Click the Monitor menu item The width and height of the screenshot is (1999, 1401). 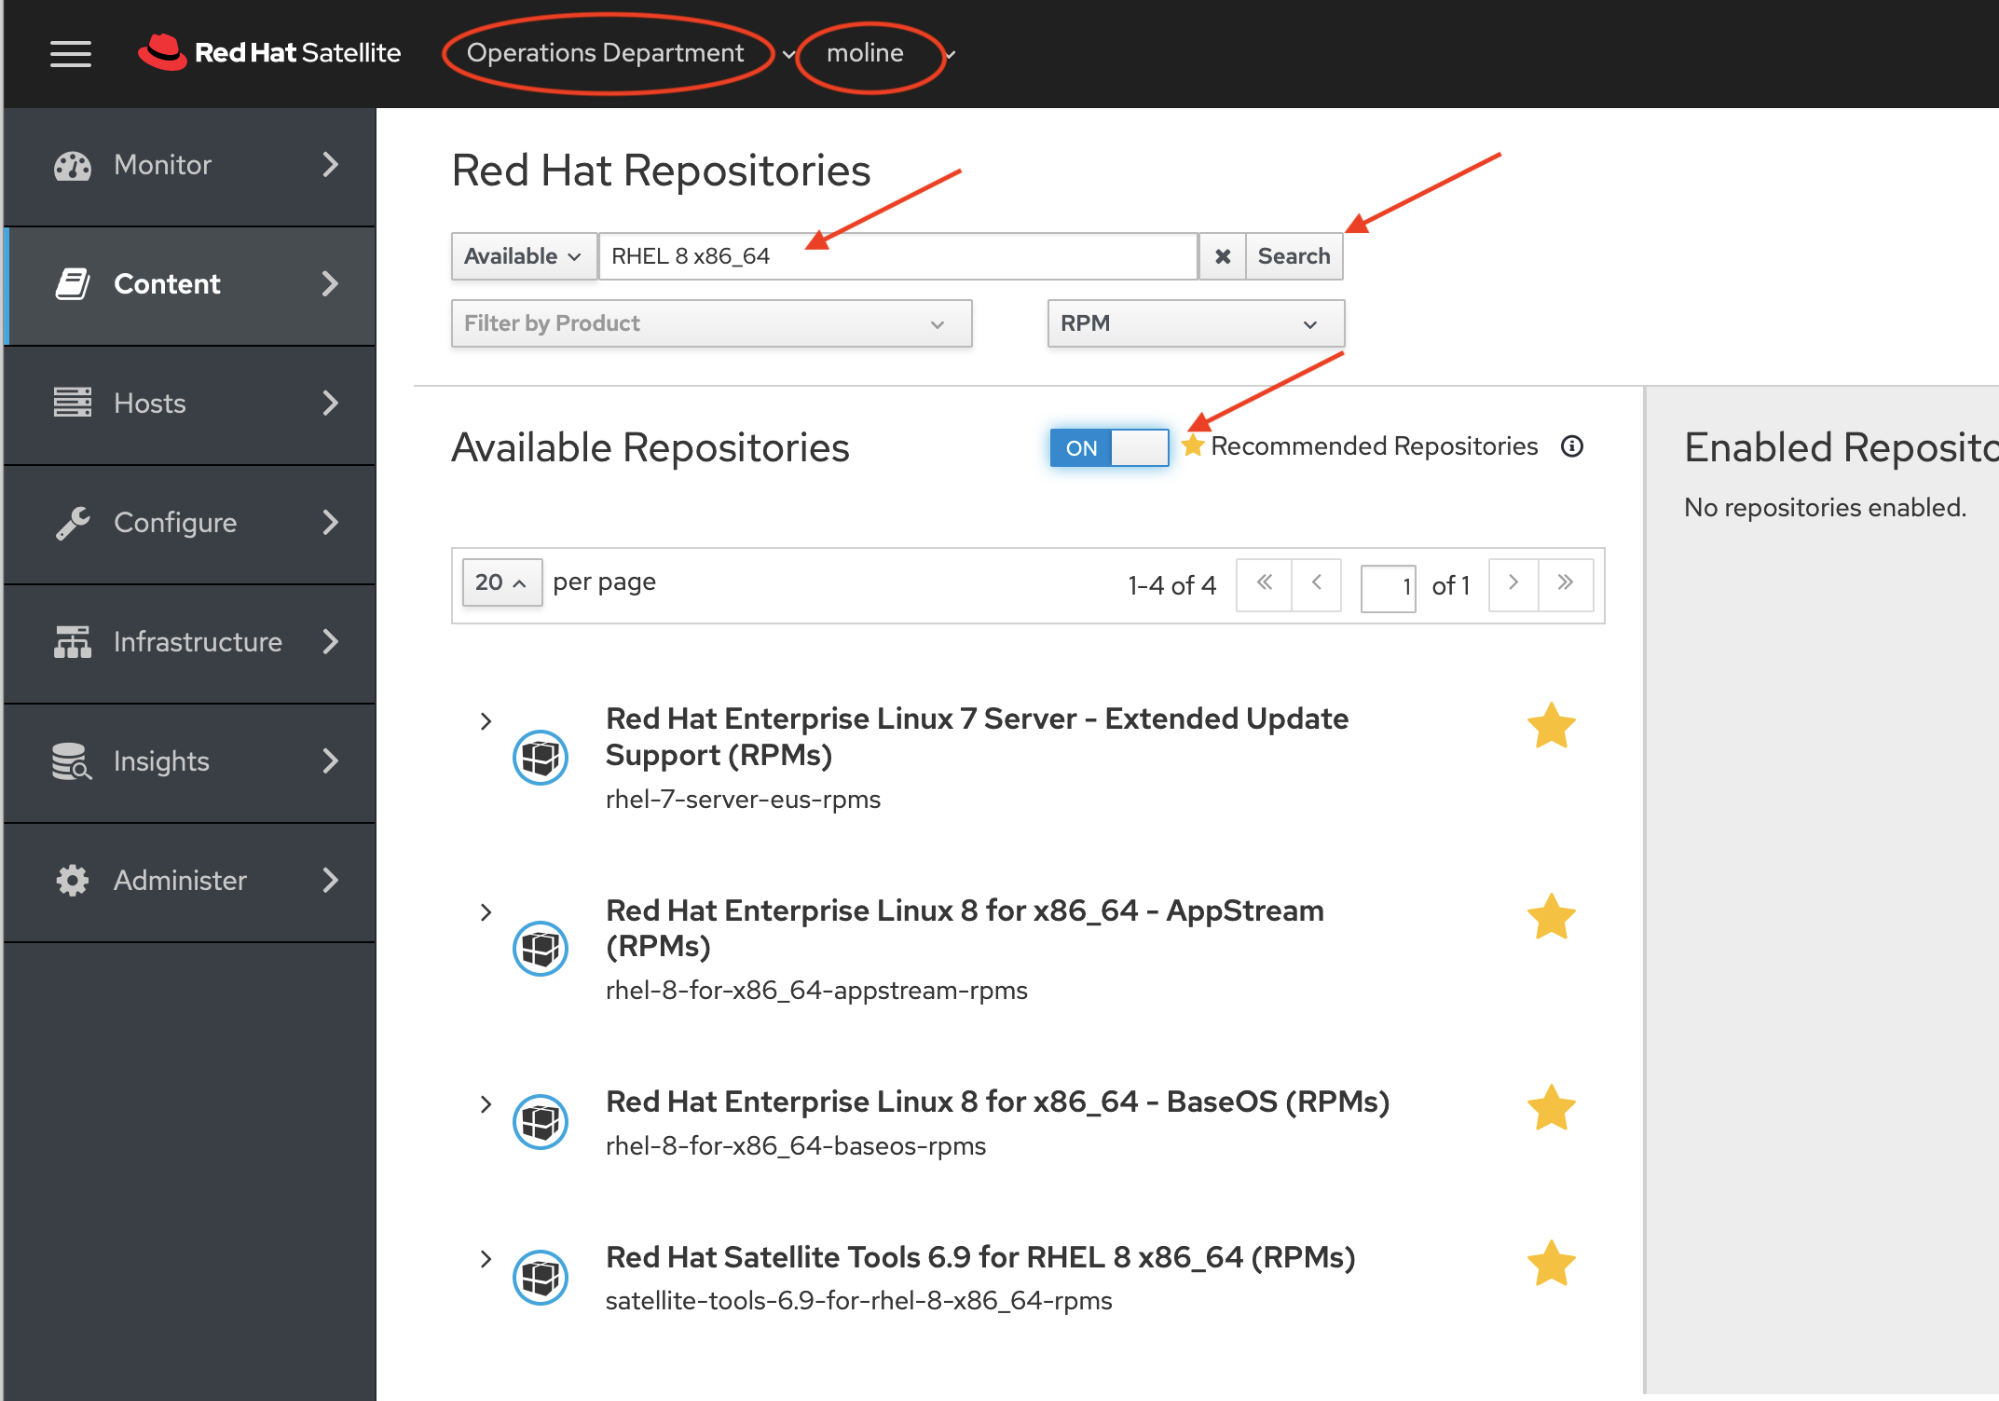pyautogui.click(x=164, y=164)
